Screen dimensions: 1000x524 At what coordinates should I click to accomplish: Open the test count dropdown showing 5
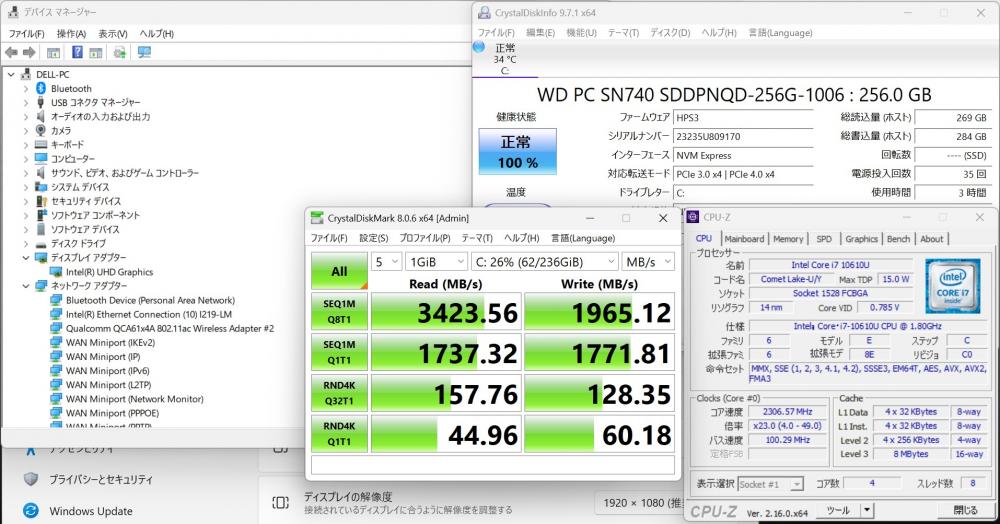[385, 262]
